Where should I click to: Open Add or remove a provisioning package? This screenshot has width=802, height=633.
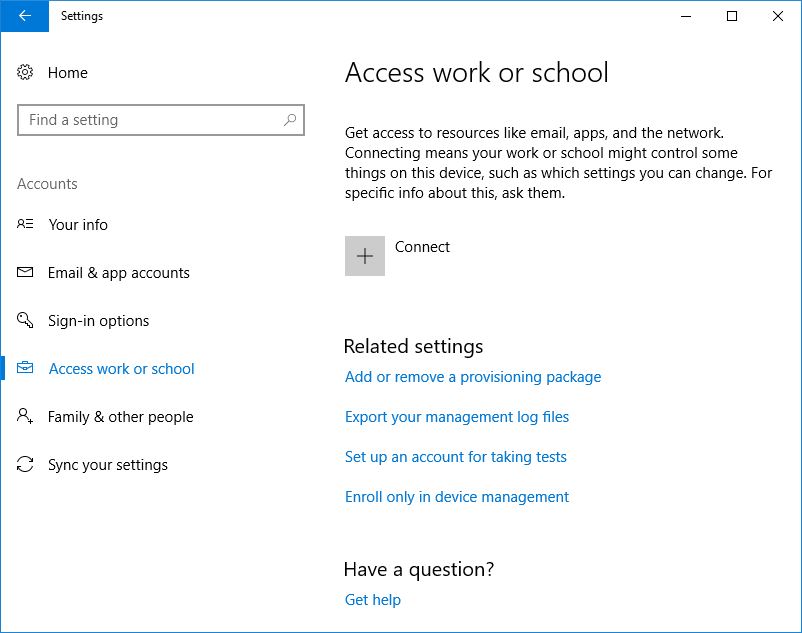pos(472,377)
